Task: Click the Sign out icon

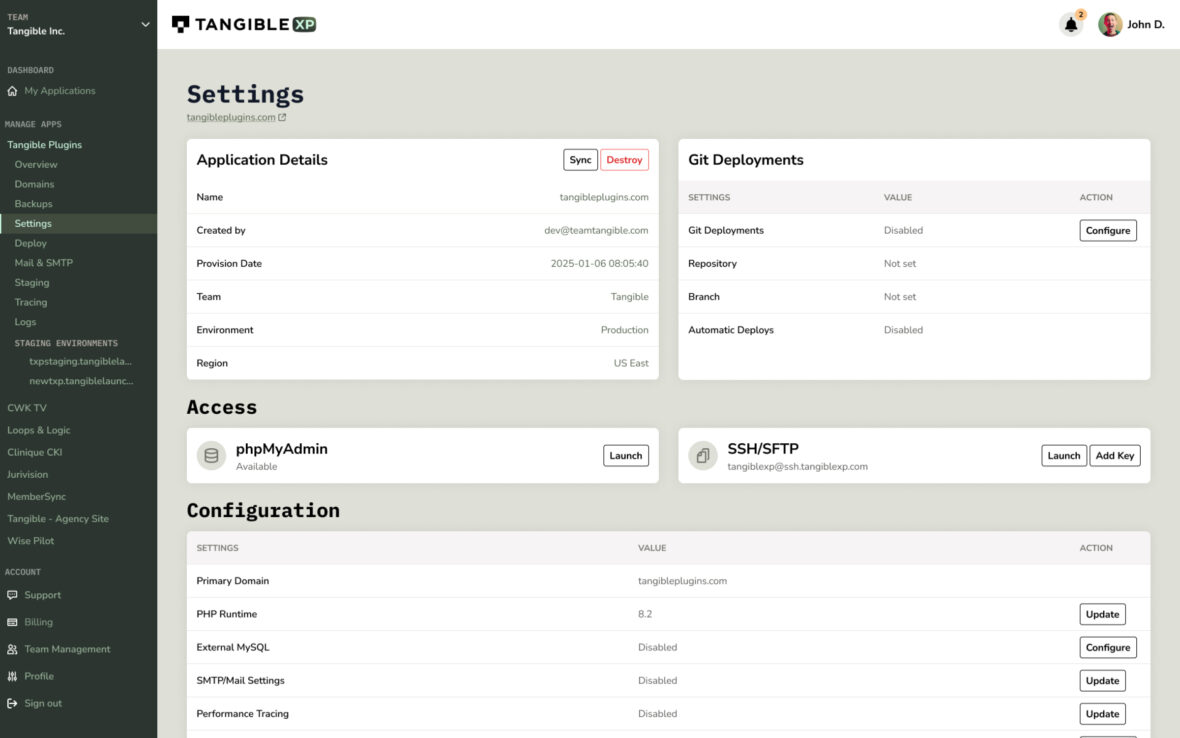Action: [x=11, y=703]
